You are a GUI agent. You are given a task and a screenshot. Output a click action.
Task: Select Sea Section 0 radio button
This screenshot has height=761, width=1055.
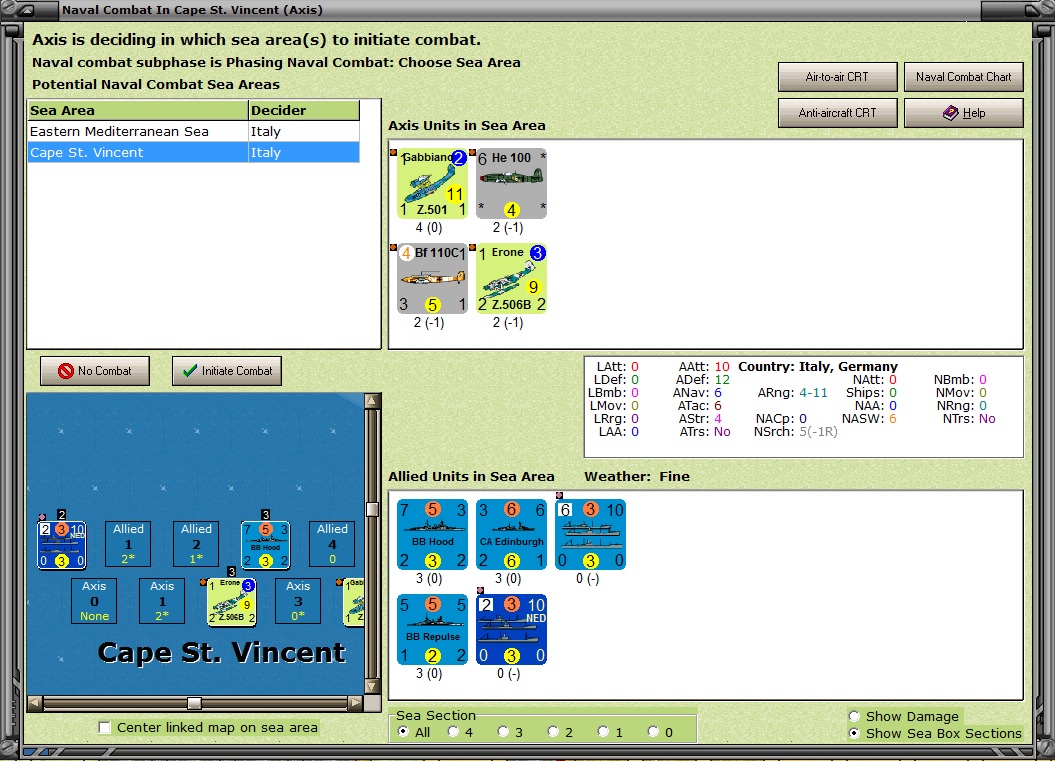pyautogui.click(x=653, y=731)
